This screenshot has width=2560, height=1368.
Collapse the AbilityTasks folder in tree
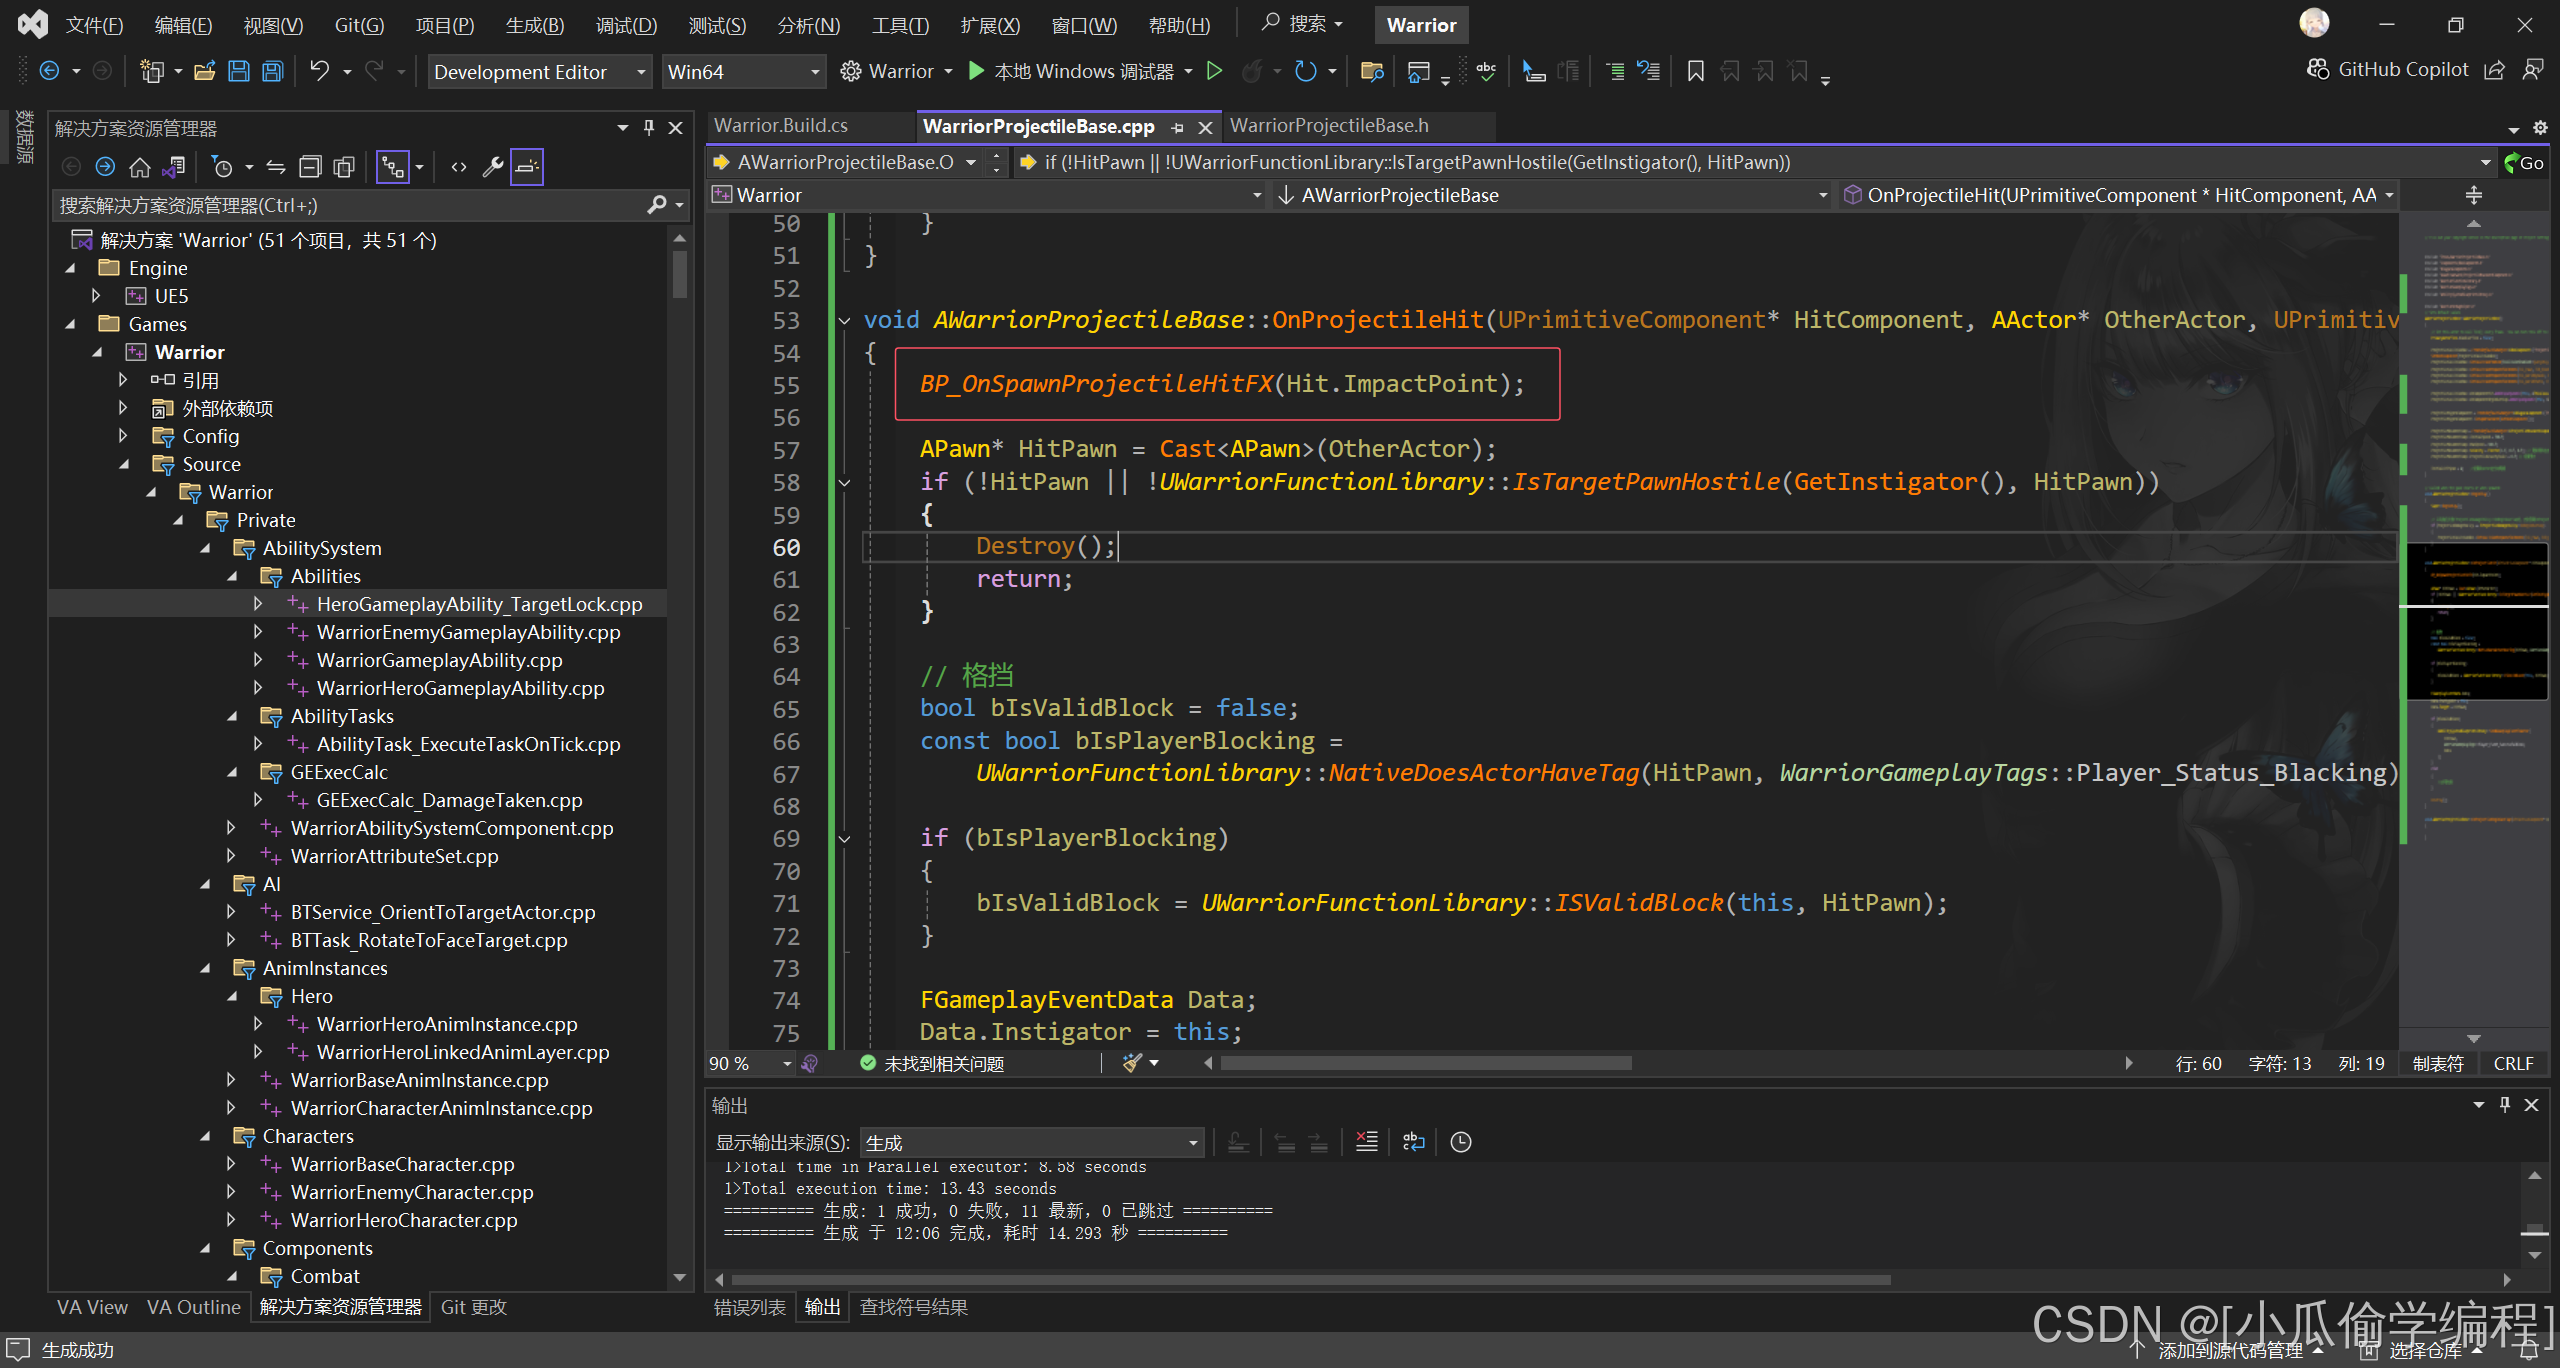232,716
